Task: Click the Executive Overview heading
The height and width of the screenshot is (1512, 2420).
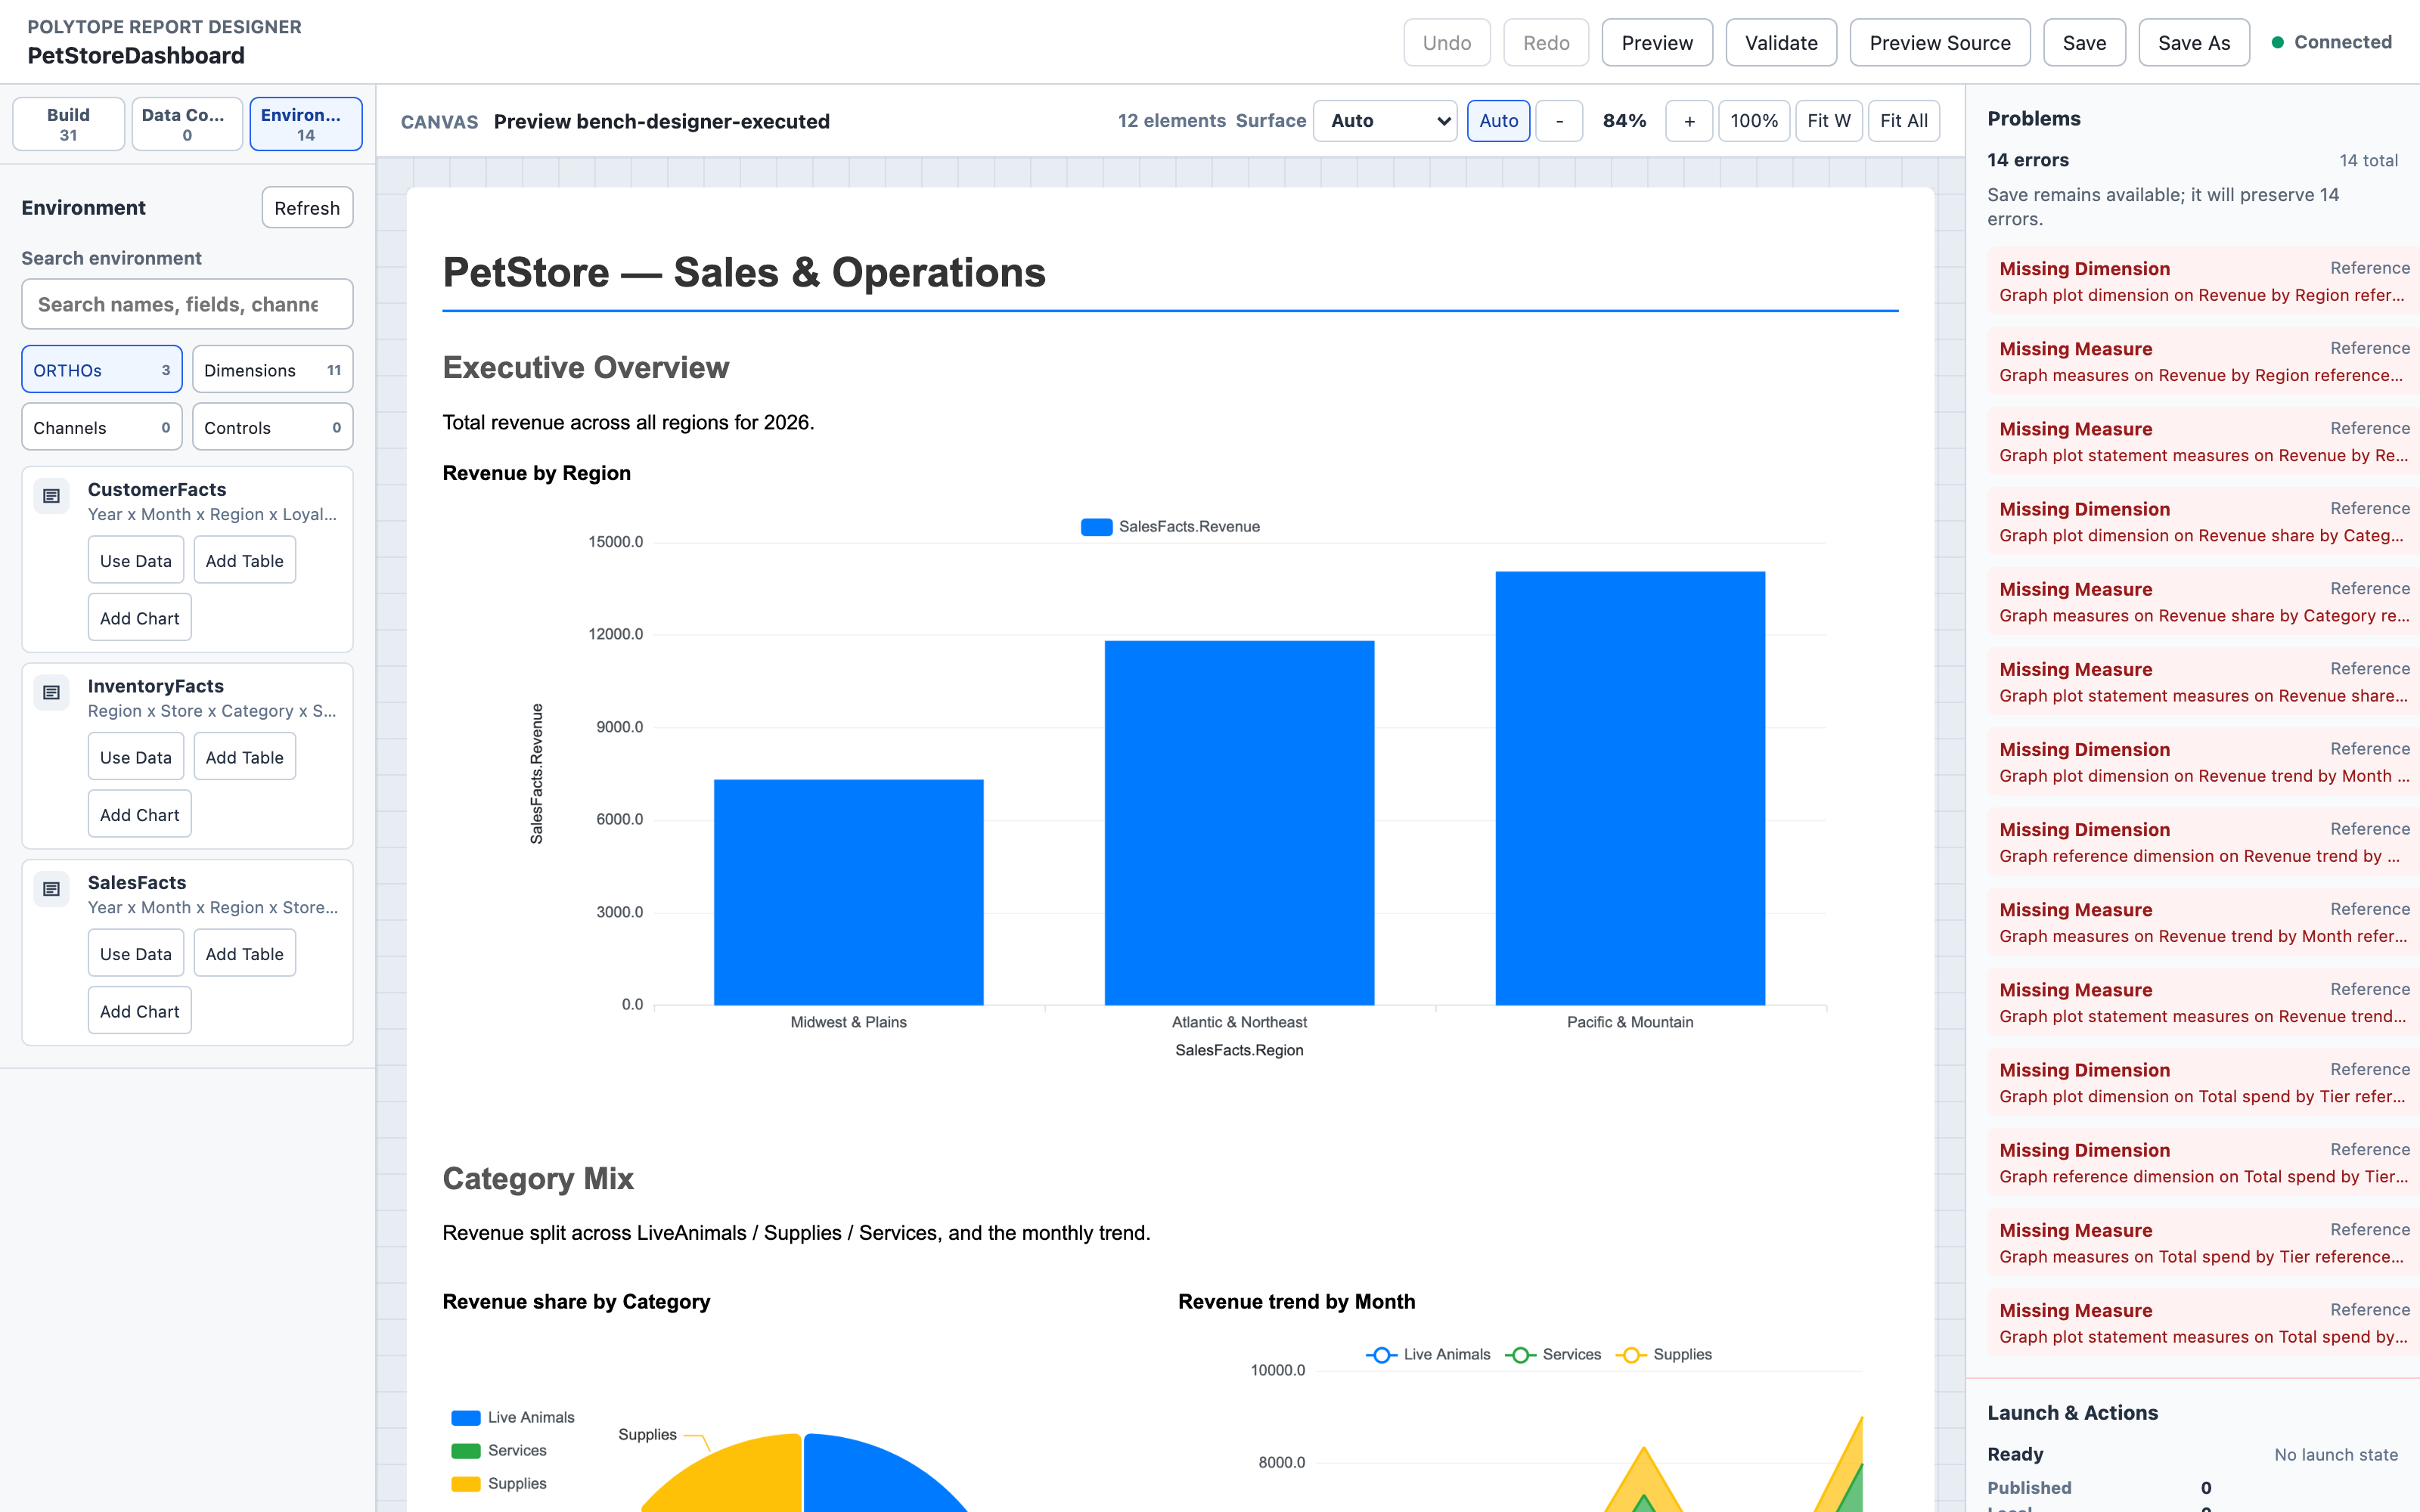Action: (586, 367)
